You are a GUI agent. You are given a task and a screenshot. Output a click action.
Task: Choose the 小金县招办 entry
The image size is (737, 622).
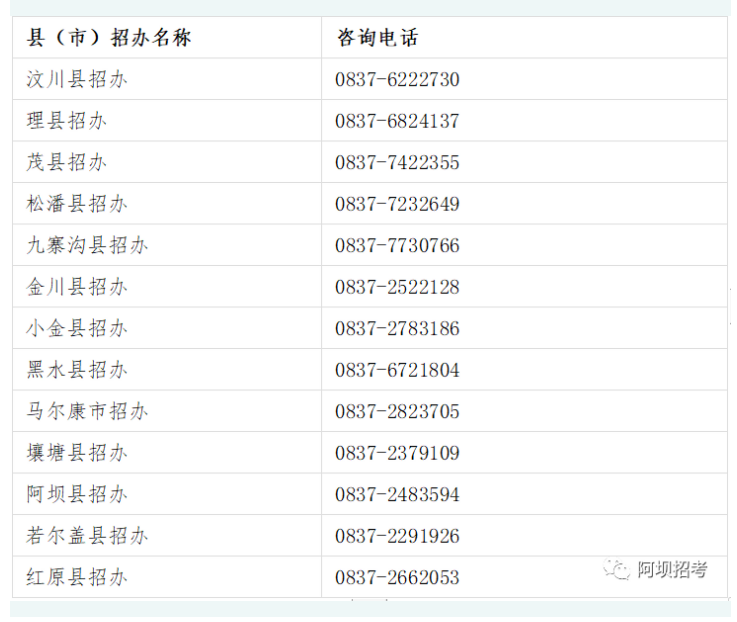[77, 329]
